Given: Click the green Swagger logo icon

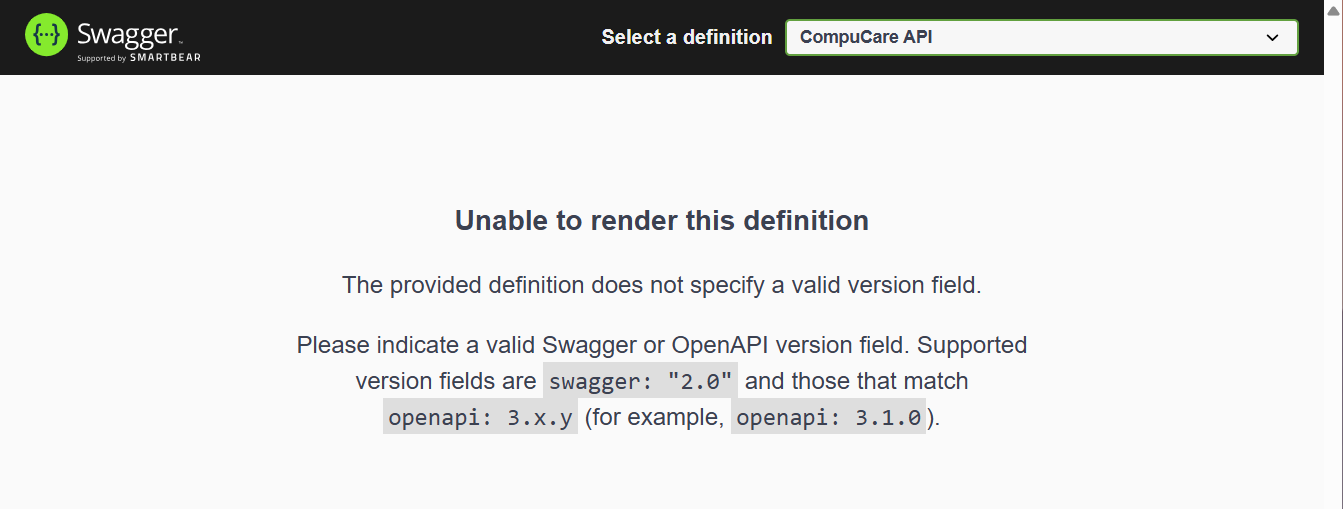Looking at the screenshot, I should [x=45, y=36].
